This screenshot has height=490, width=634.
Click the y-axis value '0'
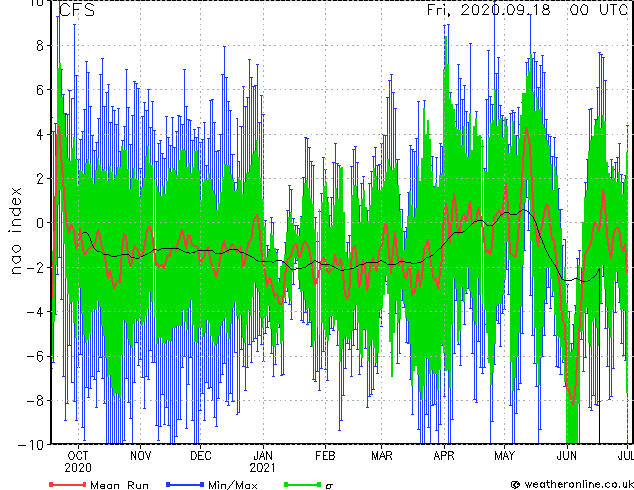coord(40,223)
